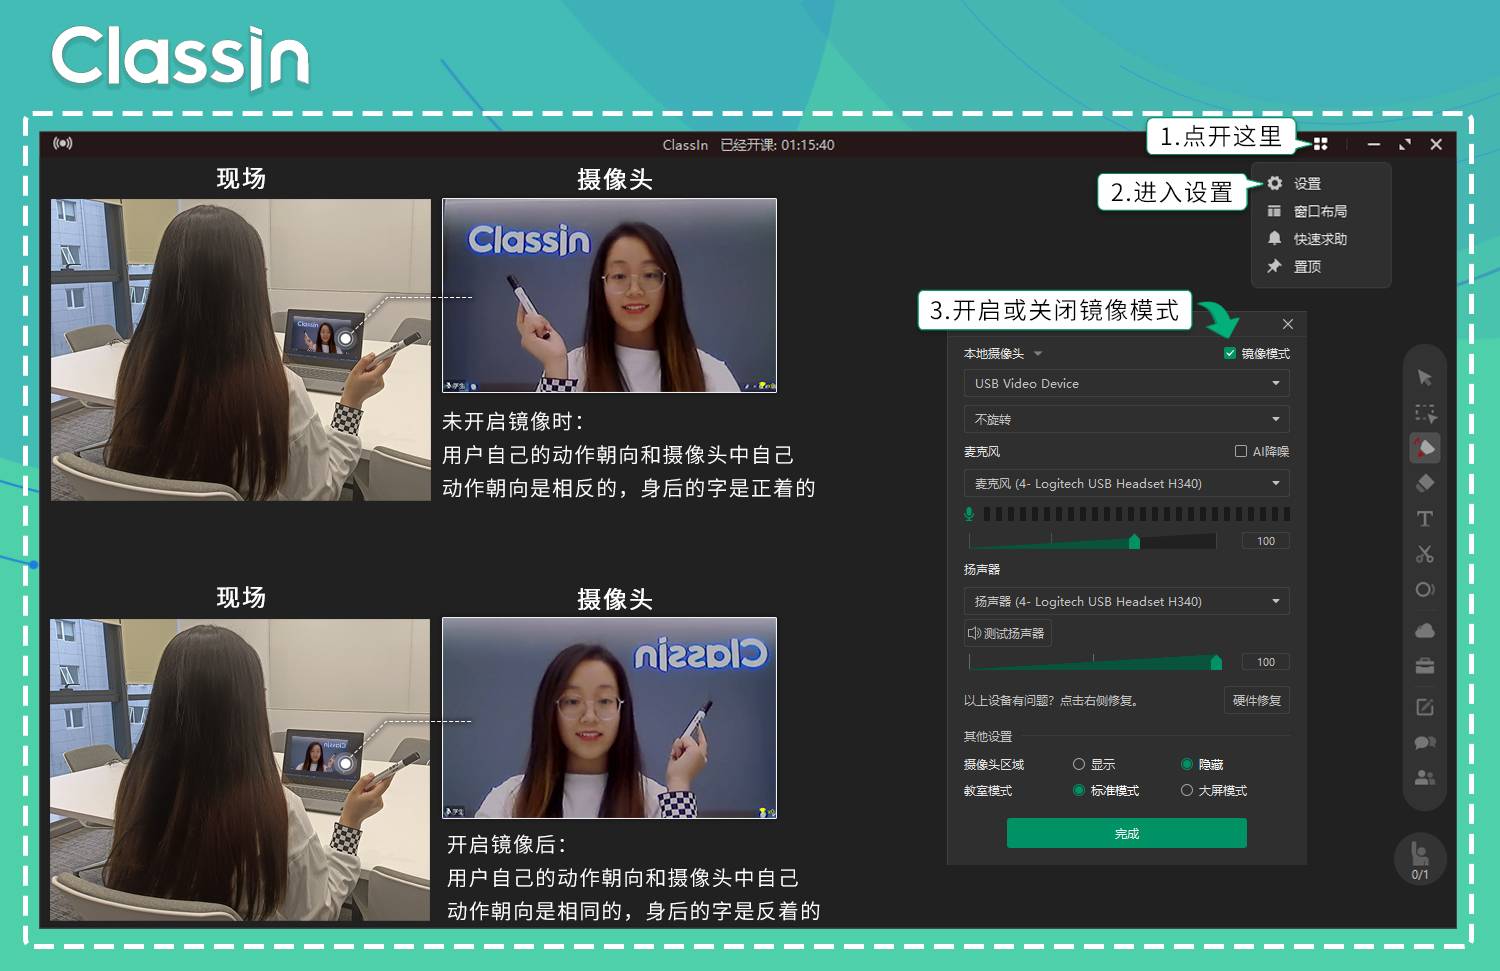The height and width of the screenshot is (971, 1500).
Task: Open the 不旋转 rotation dropdown
Action: (1126, 419)
